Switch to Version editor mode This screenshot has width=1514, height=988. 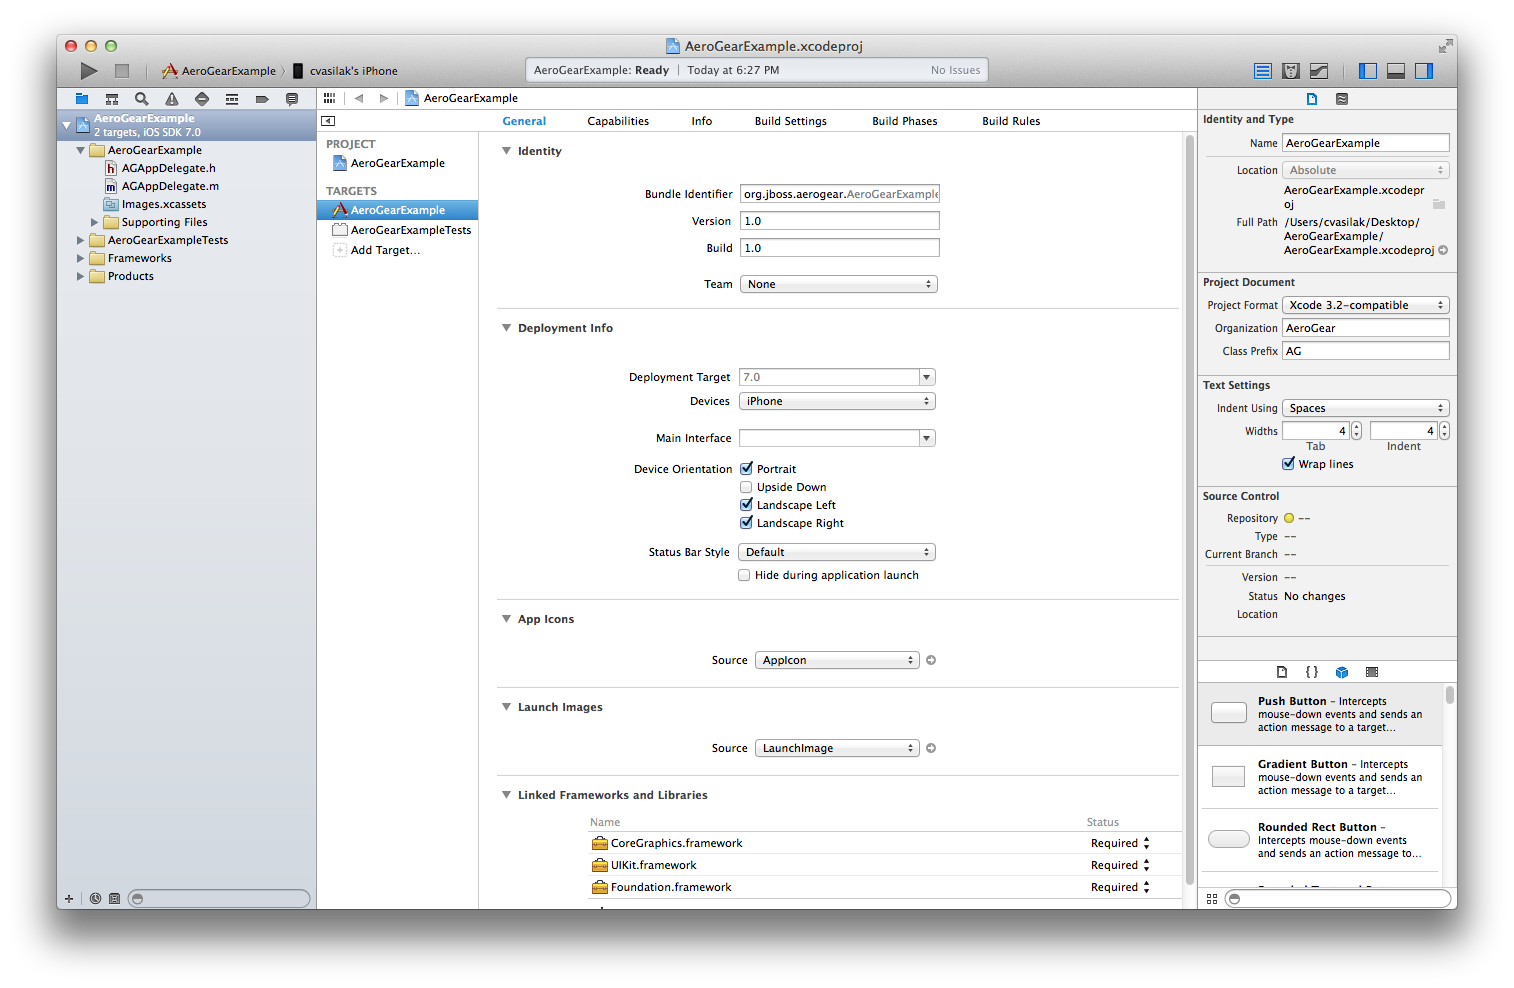(1319, 71)
